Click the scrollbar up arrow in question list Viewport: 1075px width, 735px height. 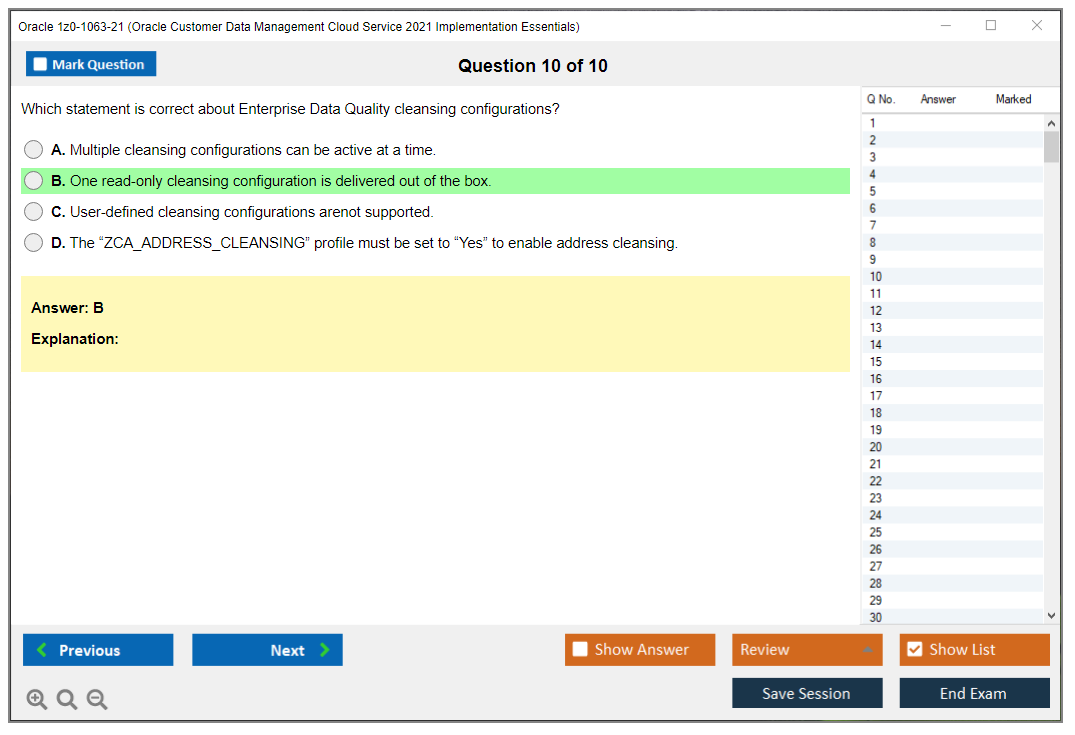(1051, 122)
